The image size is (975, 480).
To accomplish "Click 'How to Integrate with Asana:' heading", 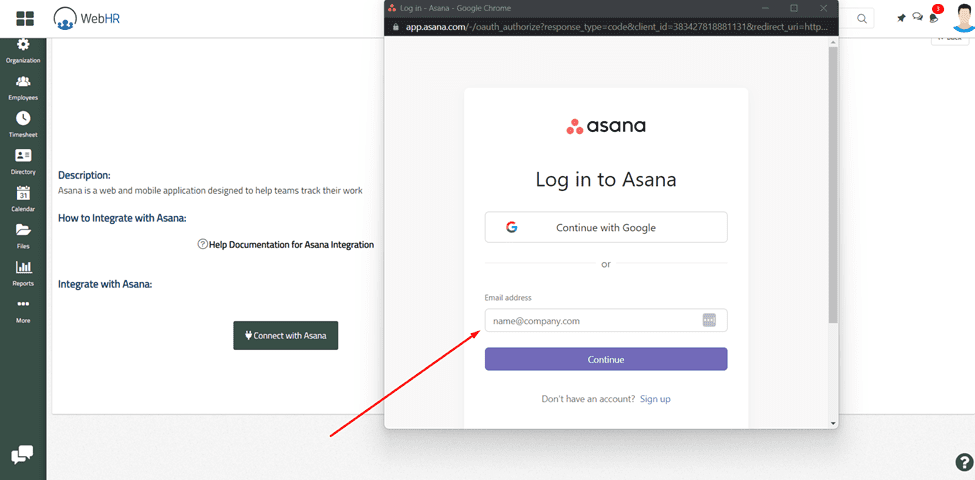I will (122, 218).
